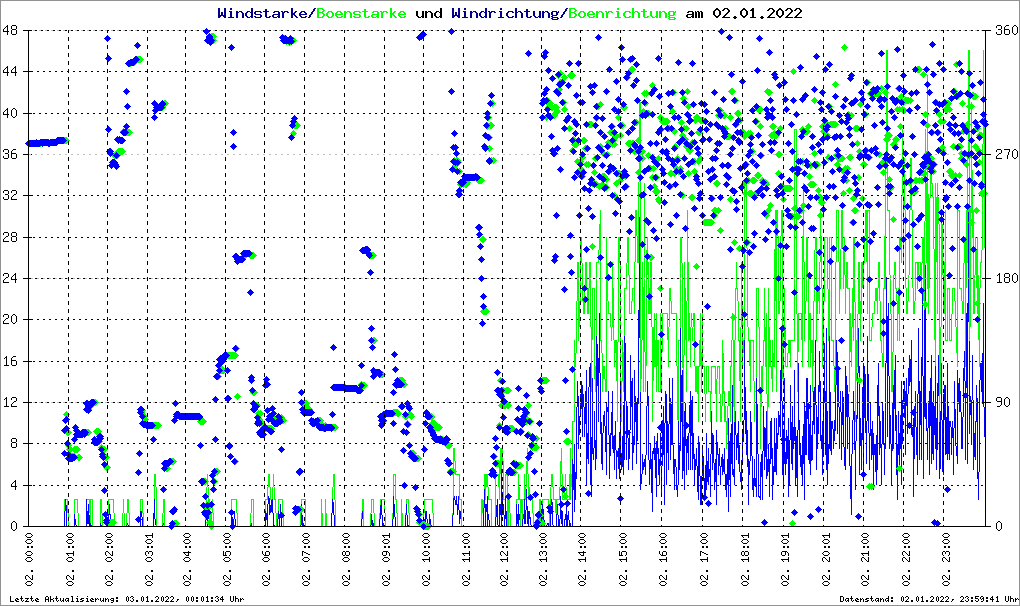Click the 00:00 time label on the x-axis
The width and height of the screenshot is (1020, 606).
(30, 562)
